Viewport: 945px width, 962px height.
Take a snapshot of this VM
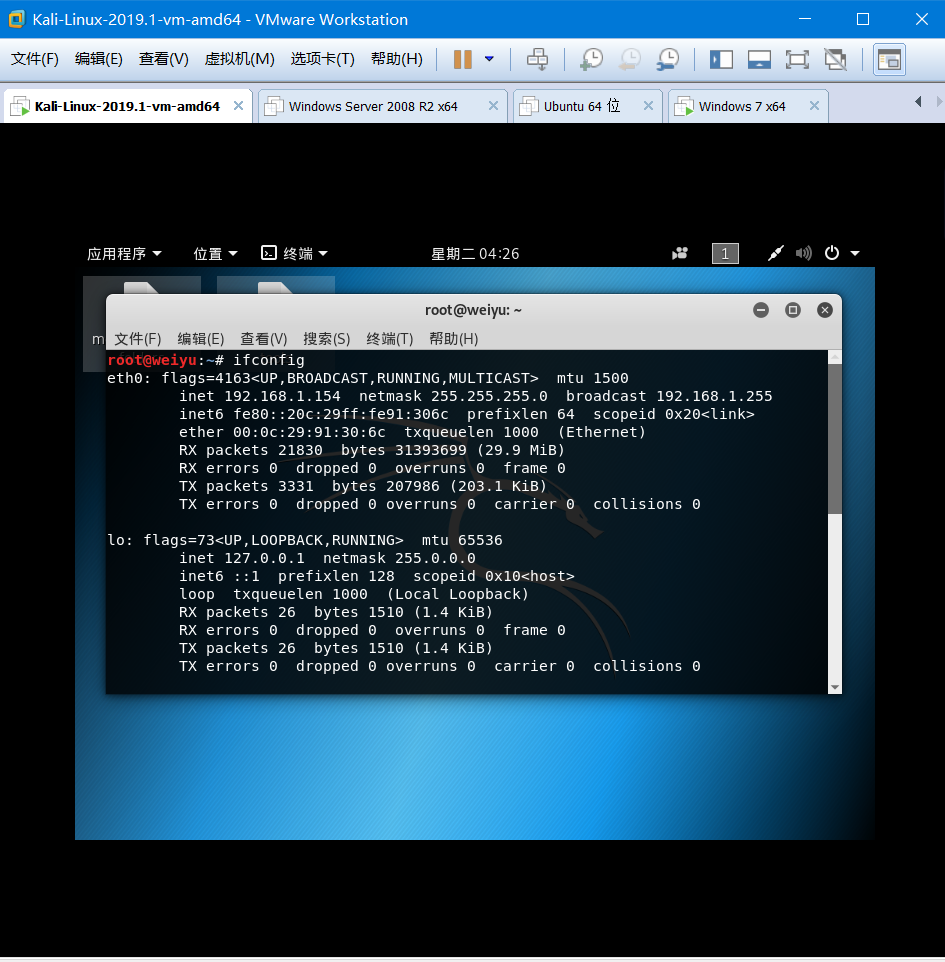[x=592, y=60]
